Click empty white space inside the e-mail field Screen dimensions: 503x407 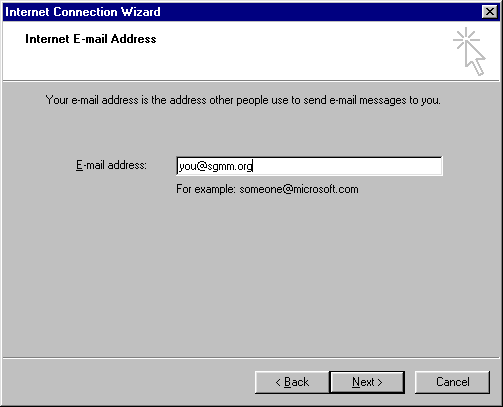[347, 166]
